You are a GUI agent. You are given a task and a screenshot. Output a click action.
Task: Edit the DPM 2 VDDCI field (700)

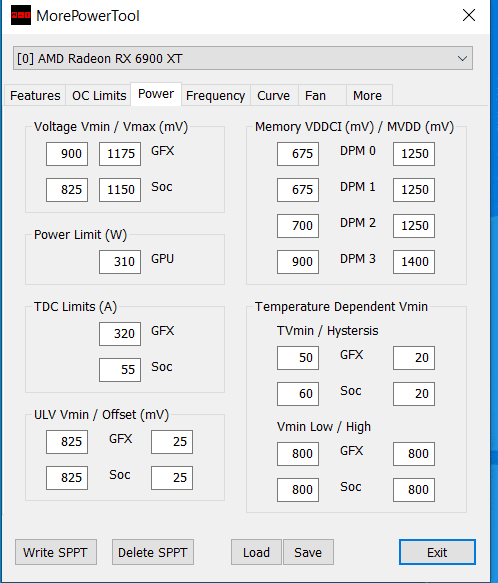point(298,226)
